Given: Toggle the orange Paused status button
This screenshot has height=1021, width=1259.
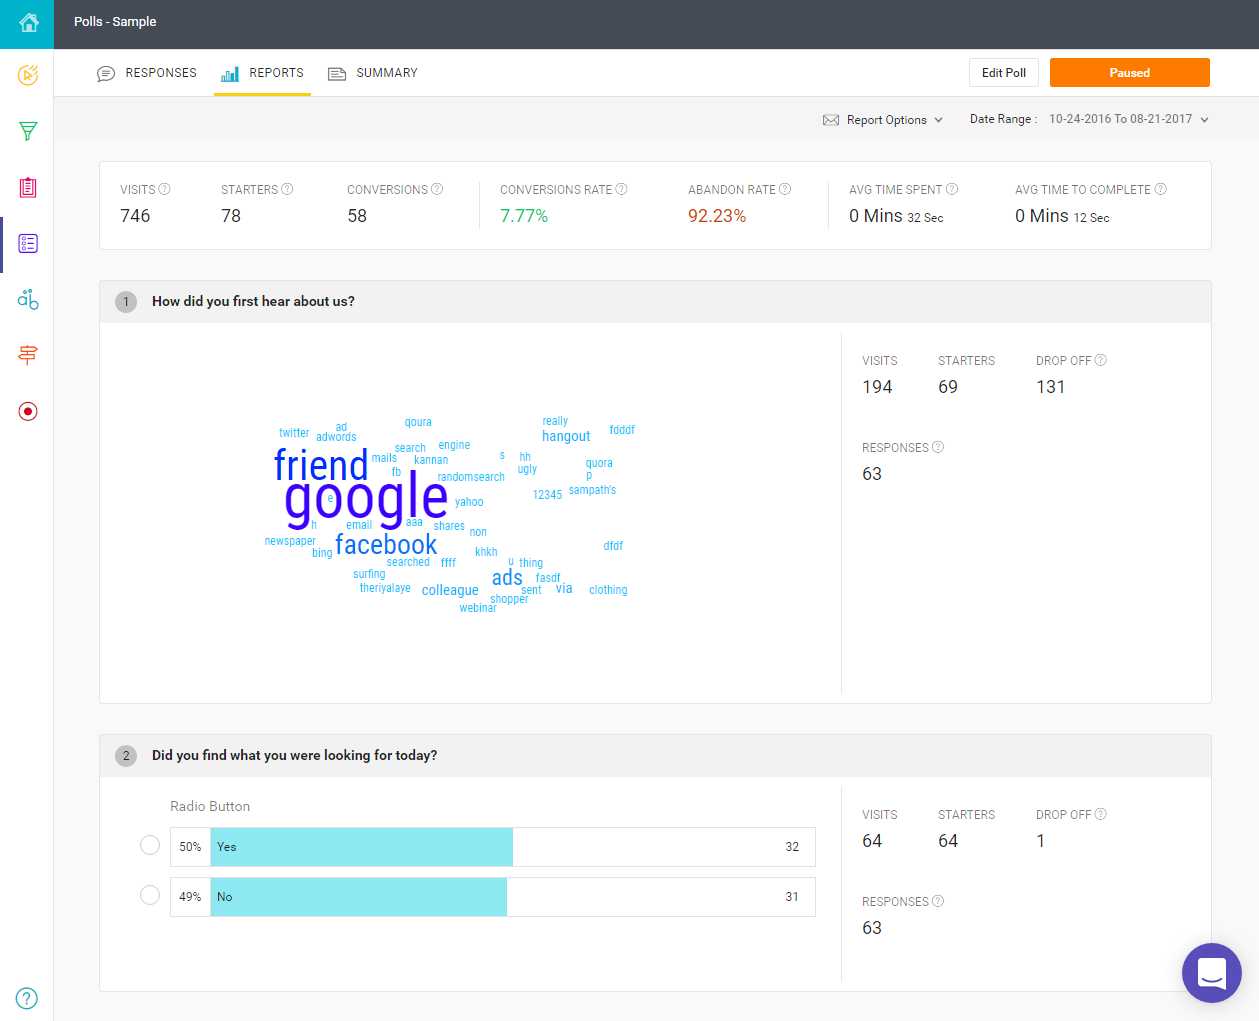Looking at the screenshot, I should tap(1129, 73).
